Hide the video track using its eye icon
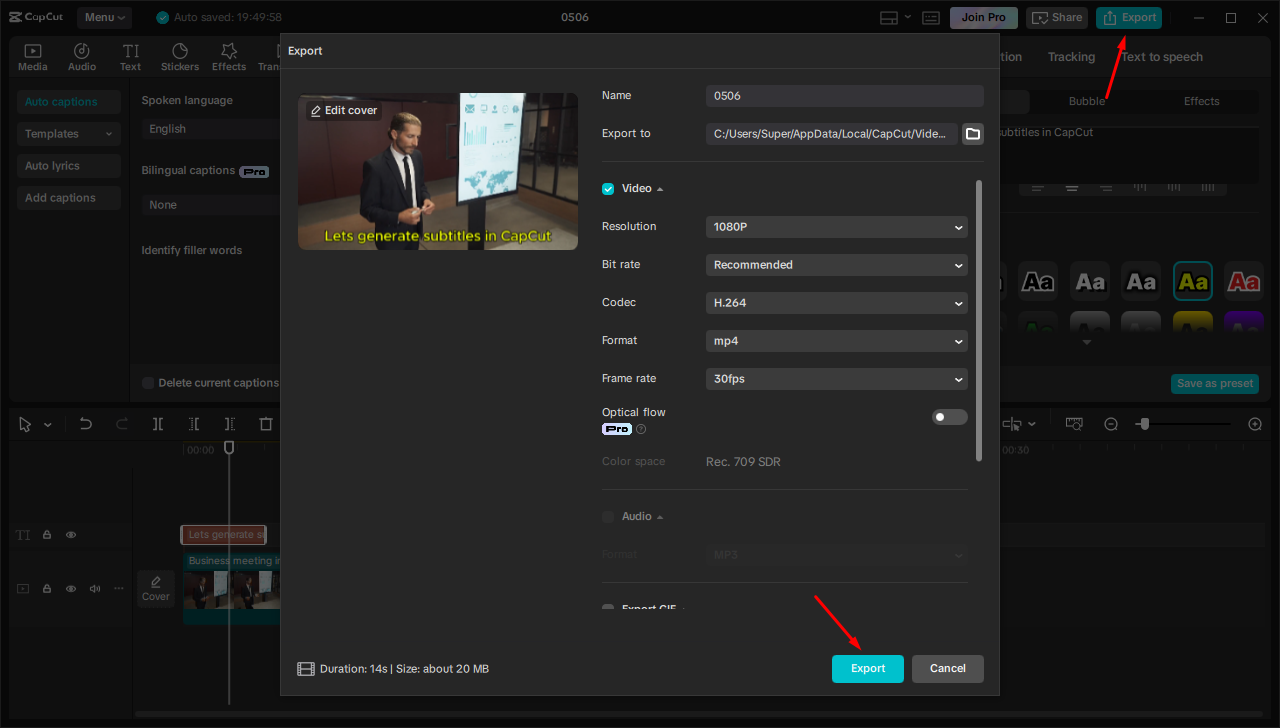Viewport: 1280px width, 728px height. click(70, 588)
